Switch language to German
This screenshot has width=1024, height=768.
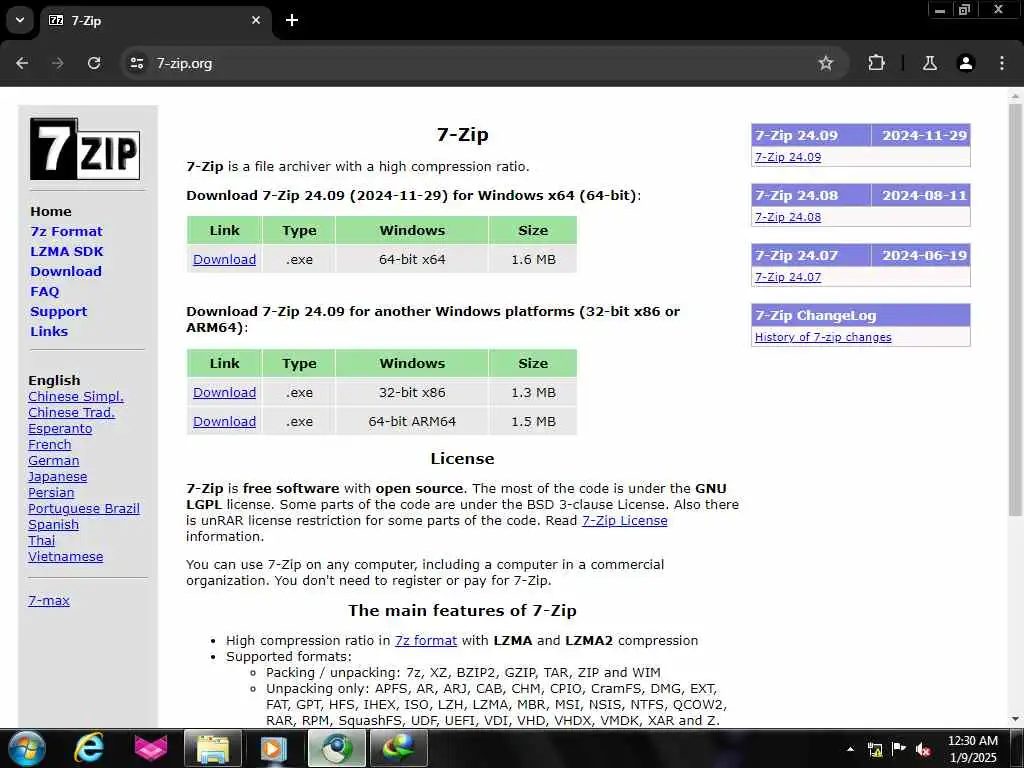pos(54,460)
